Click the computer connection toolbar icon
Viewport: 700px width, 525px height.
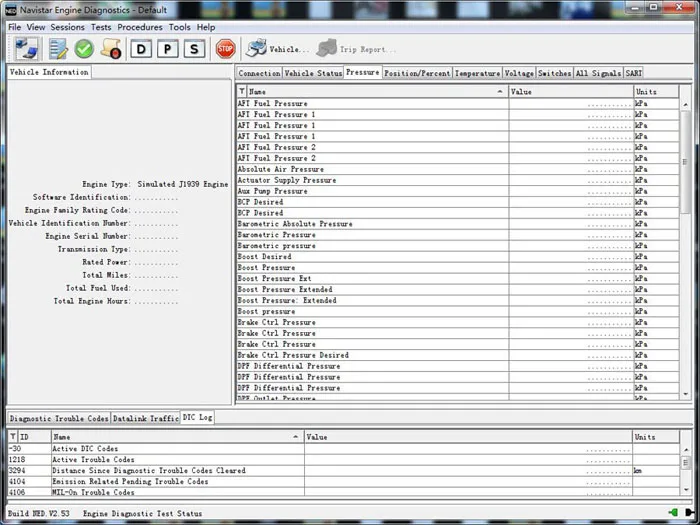[26, 49]
